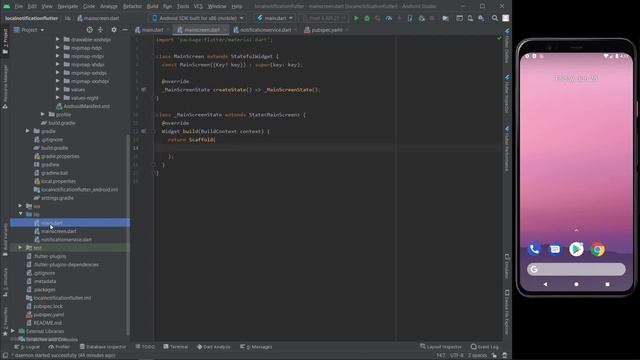Open the Phone app on the emulator
The width and height of the screenshot is (640, 360).
[x=534, y=249]
